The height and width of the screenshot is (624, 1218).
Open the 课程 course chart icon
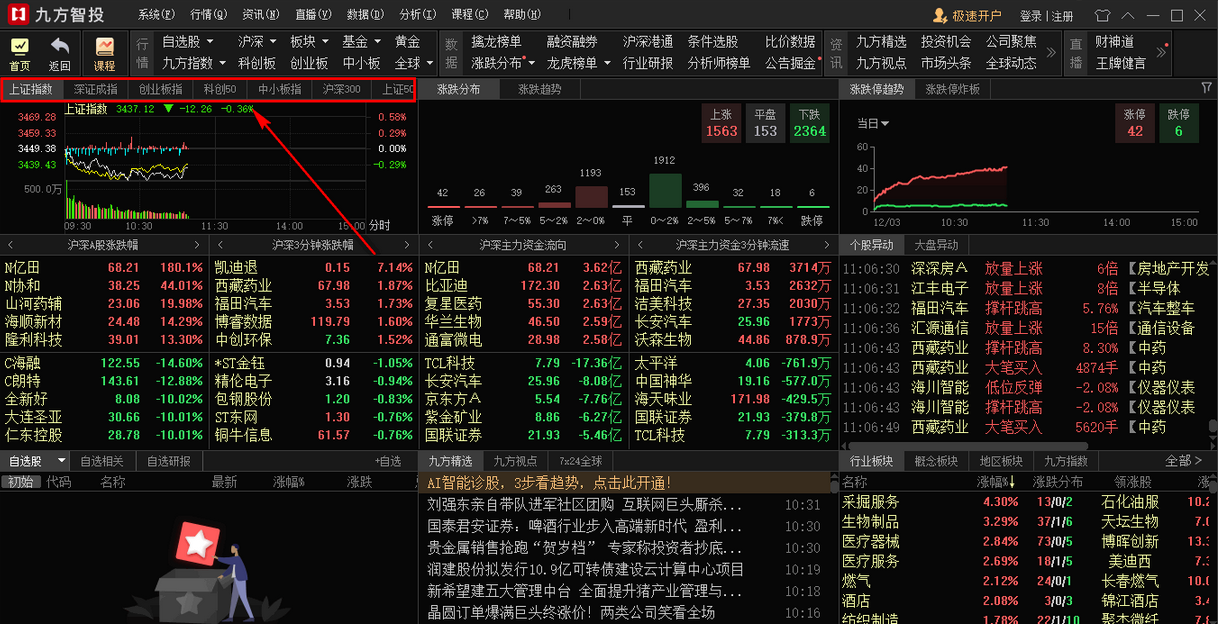(104, 53)
